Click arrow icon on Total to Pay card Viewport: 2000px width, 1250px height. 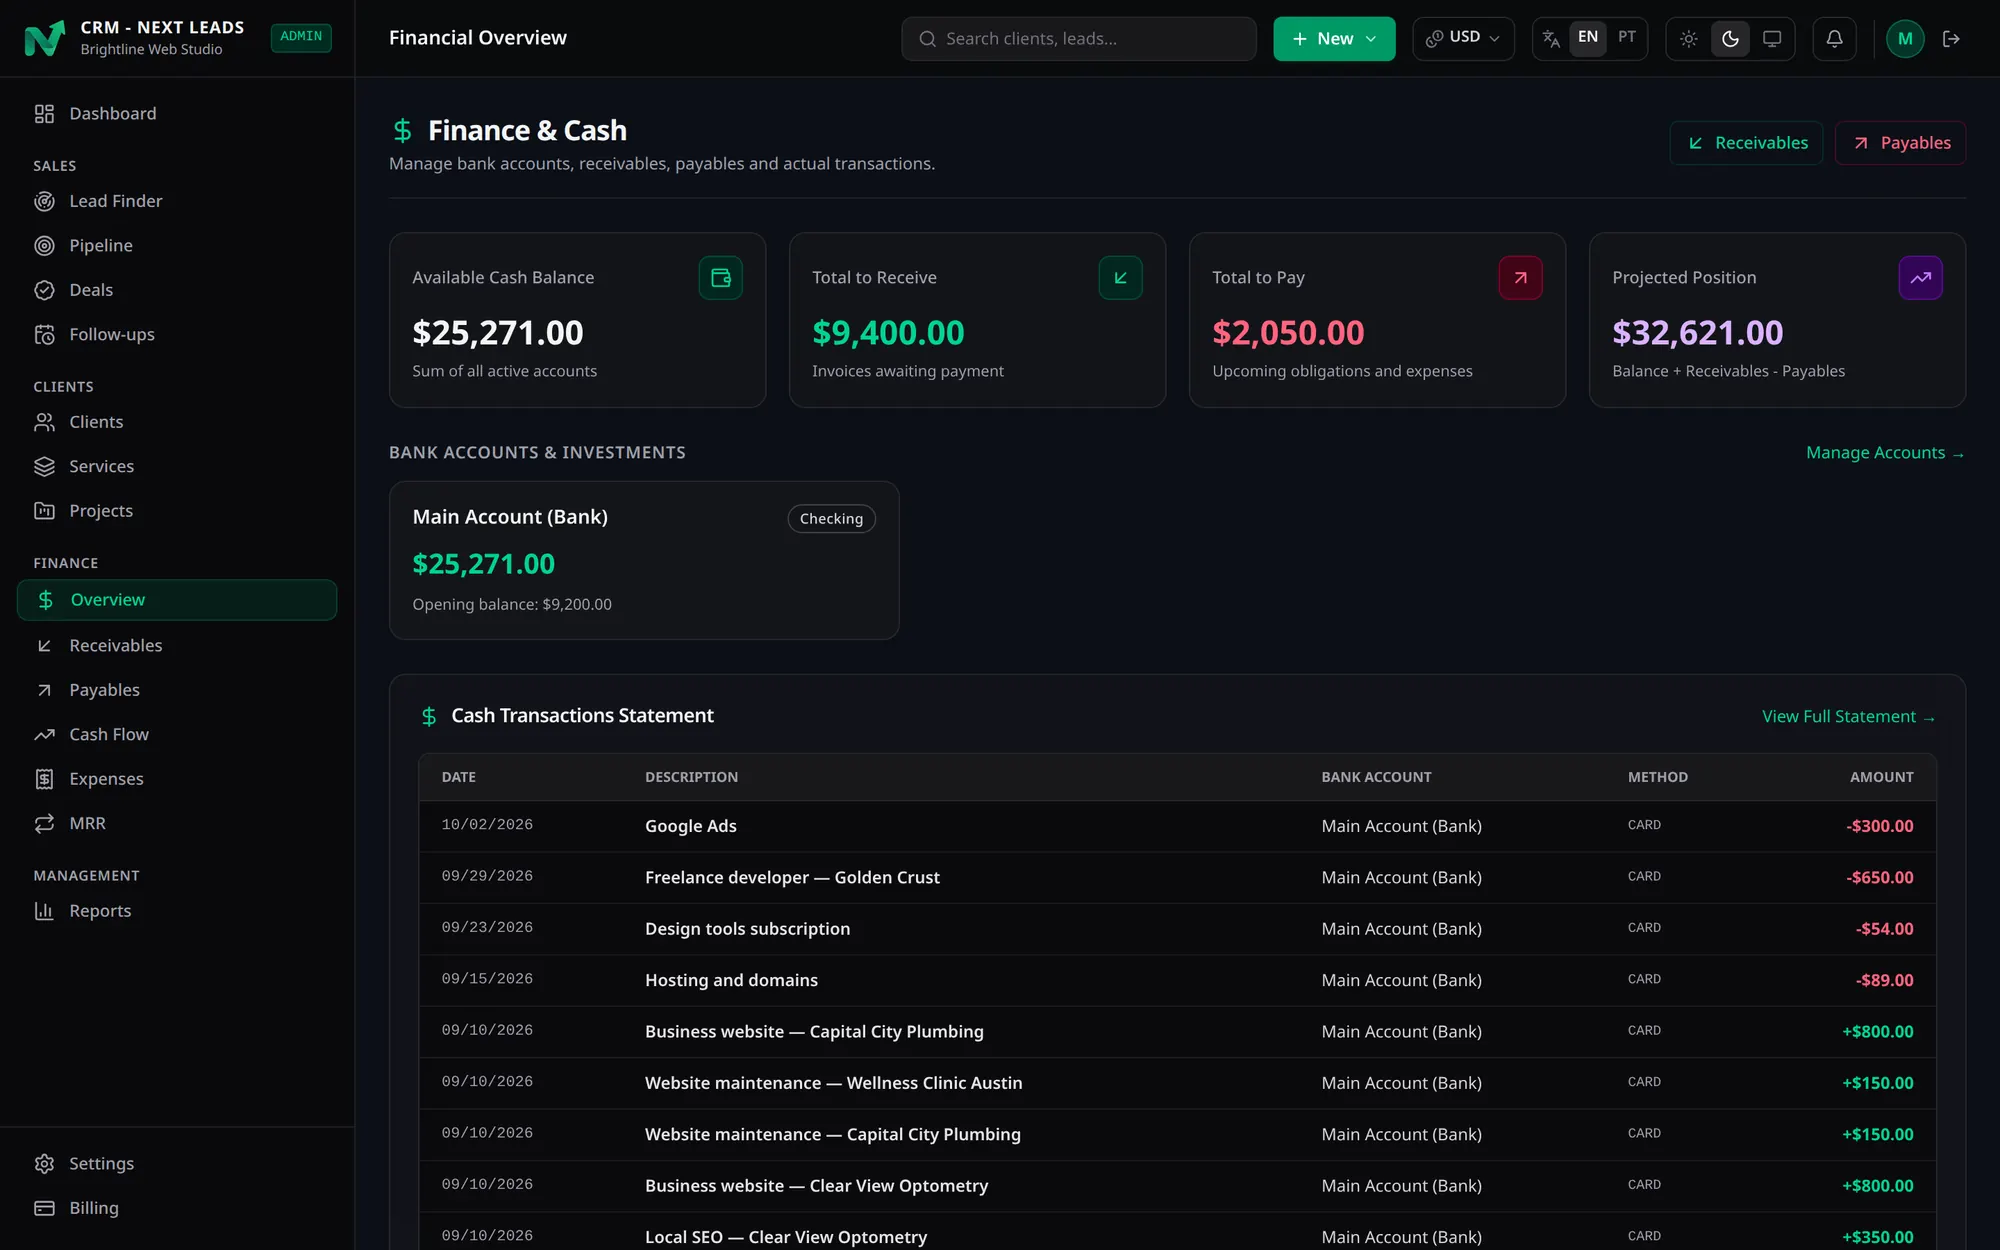click(x=1520, y=278)
